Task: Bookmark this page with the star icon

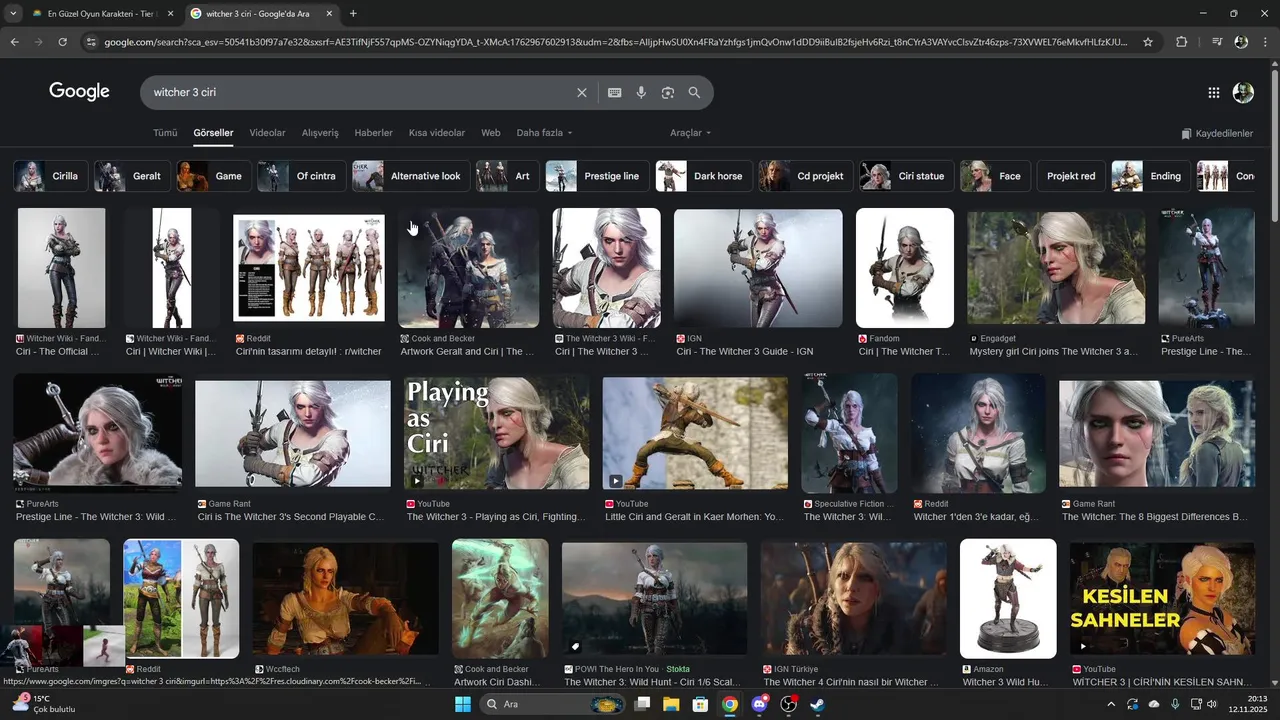Action: tap(1148, 42)
